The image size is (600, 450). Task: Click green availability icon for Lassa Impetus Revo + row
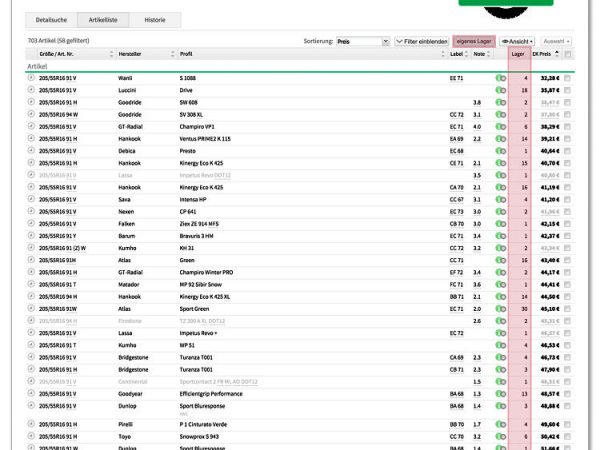[x=501, y=333]
